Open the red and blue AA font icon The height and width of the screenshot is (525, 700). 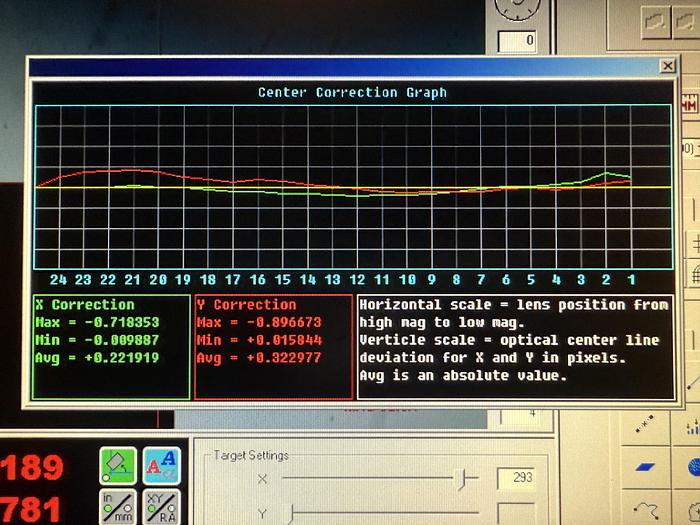[162, 466]
